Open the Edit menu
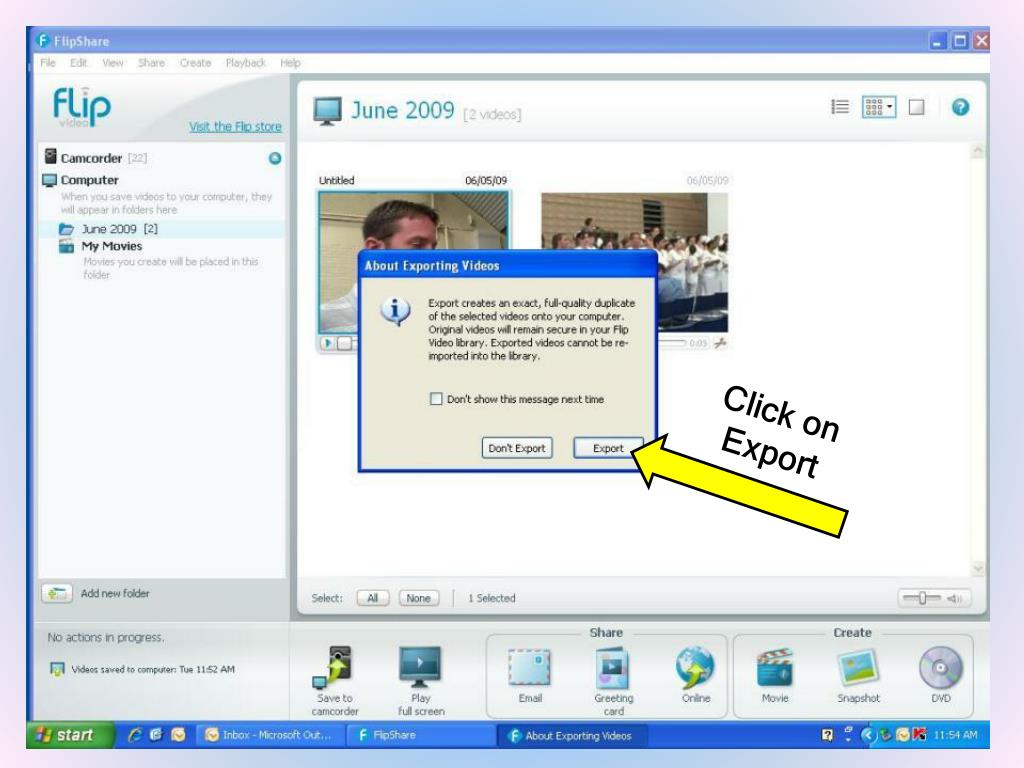Viewport: 1024px width, 768px height. [x=78, y=63]
